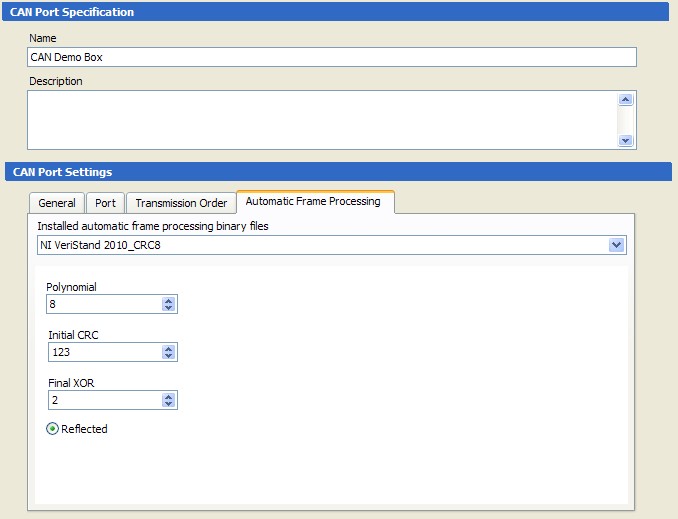Click the CAN Port Settings section header

338,172
